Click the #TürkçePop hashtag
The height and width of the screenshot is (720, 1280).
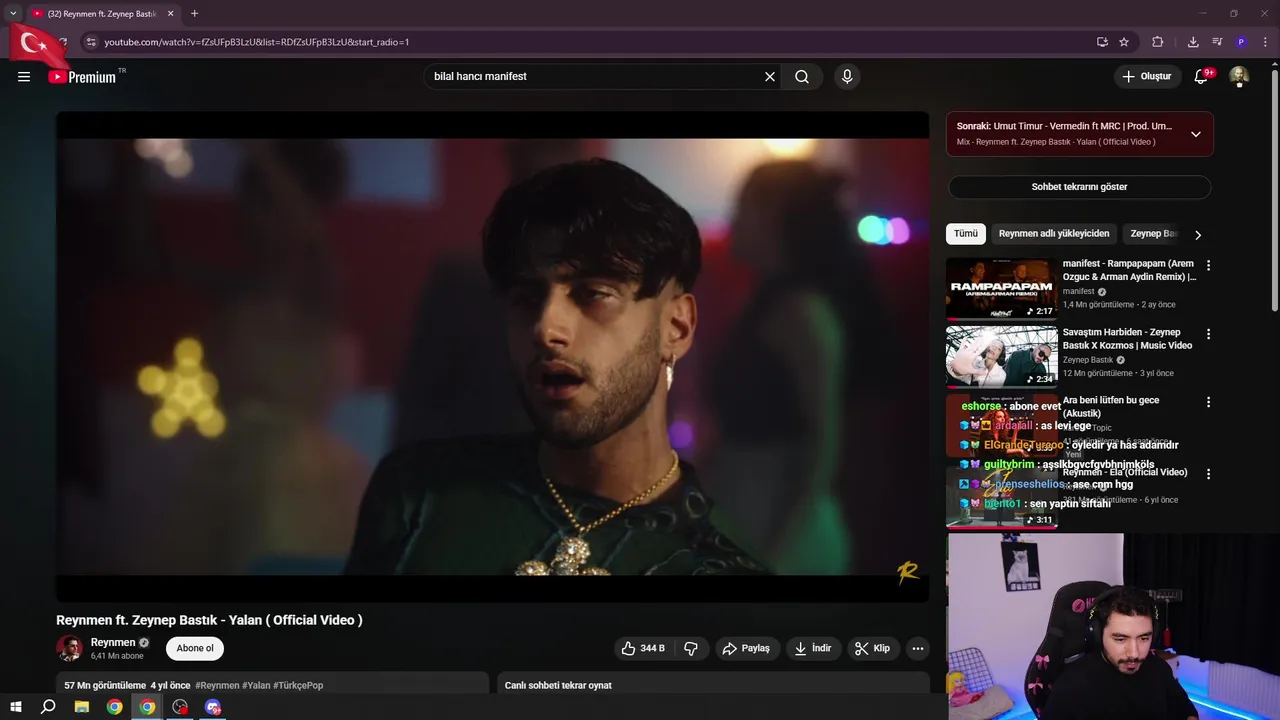[x=298, y=685]
